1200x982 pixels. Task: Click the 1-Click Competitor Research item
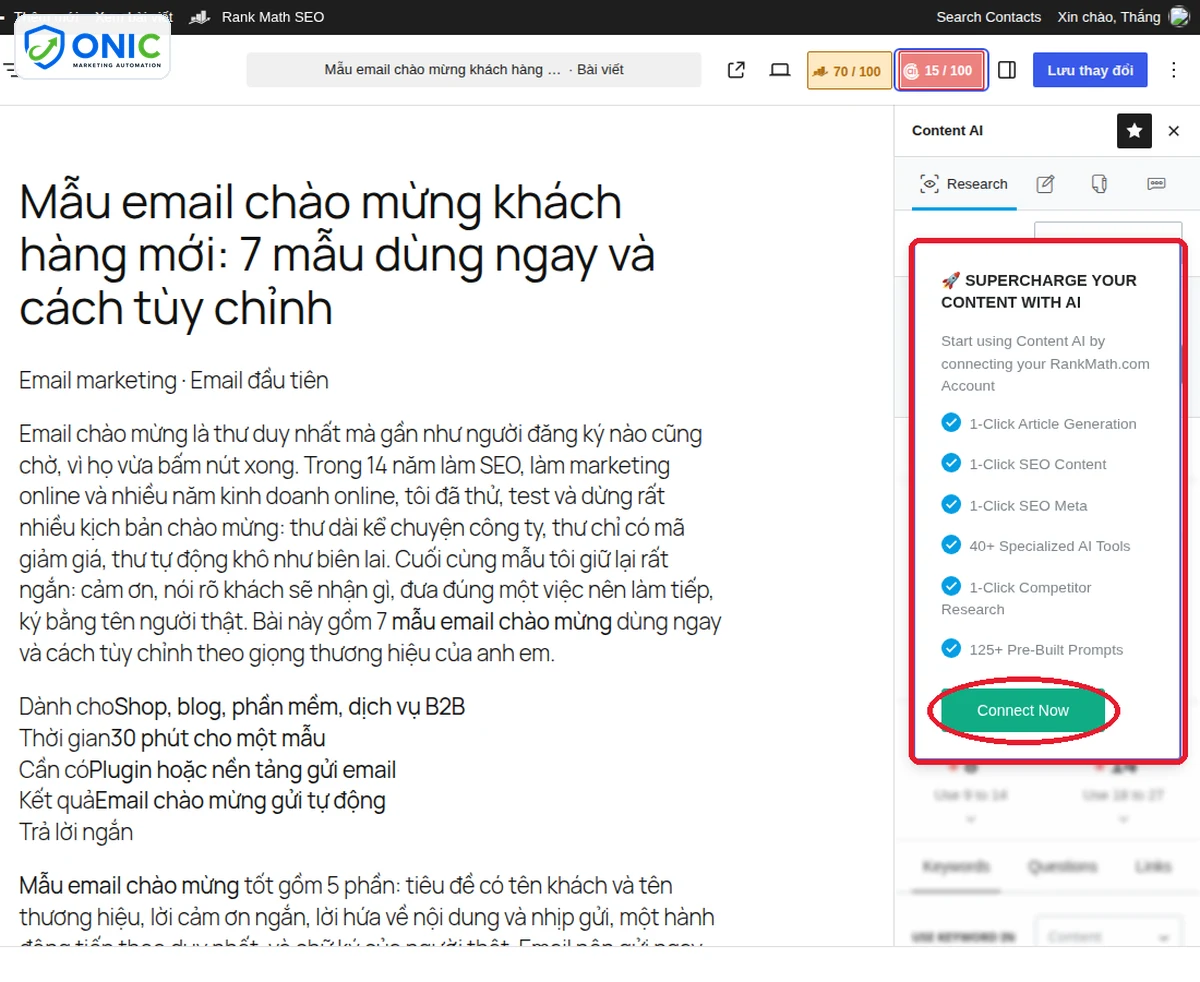1016,597
